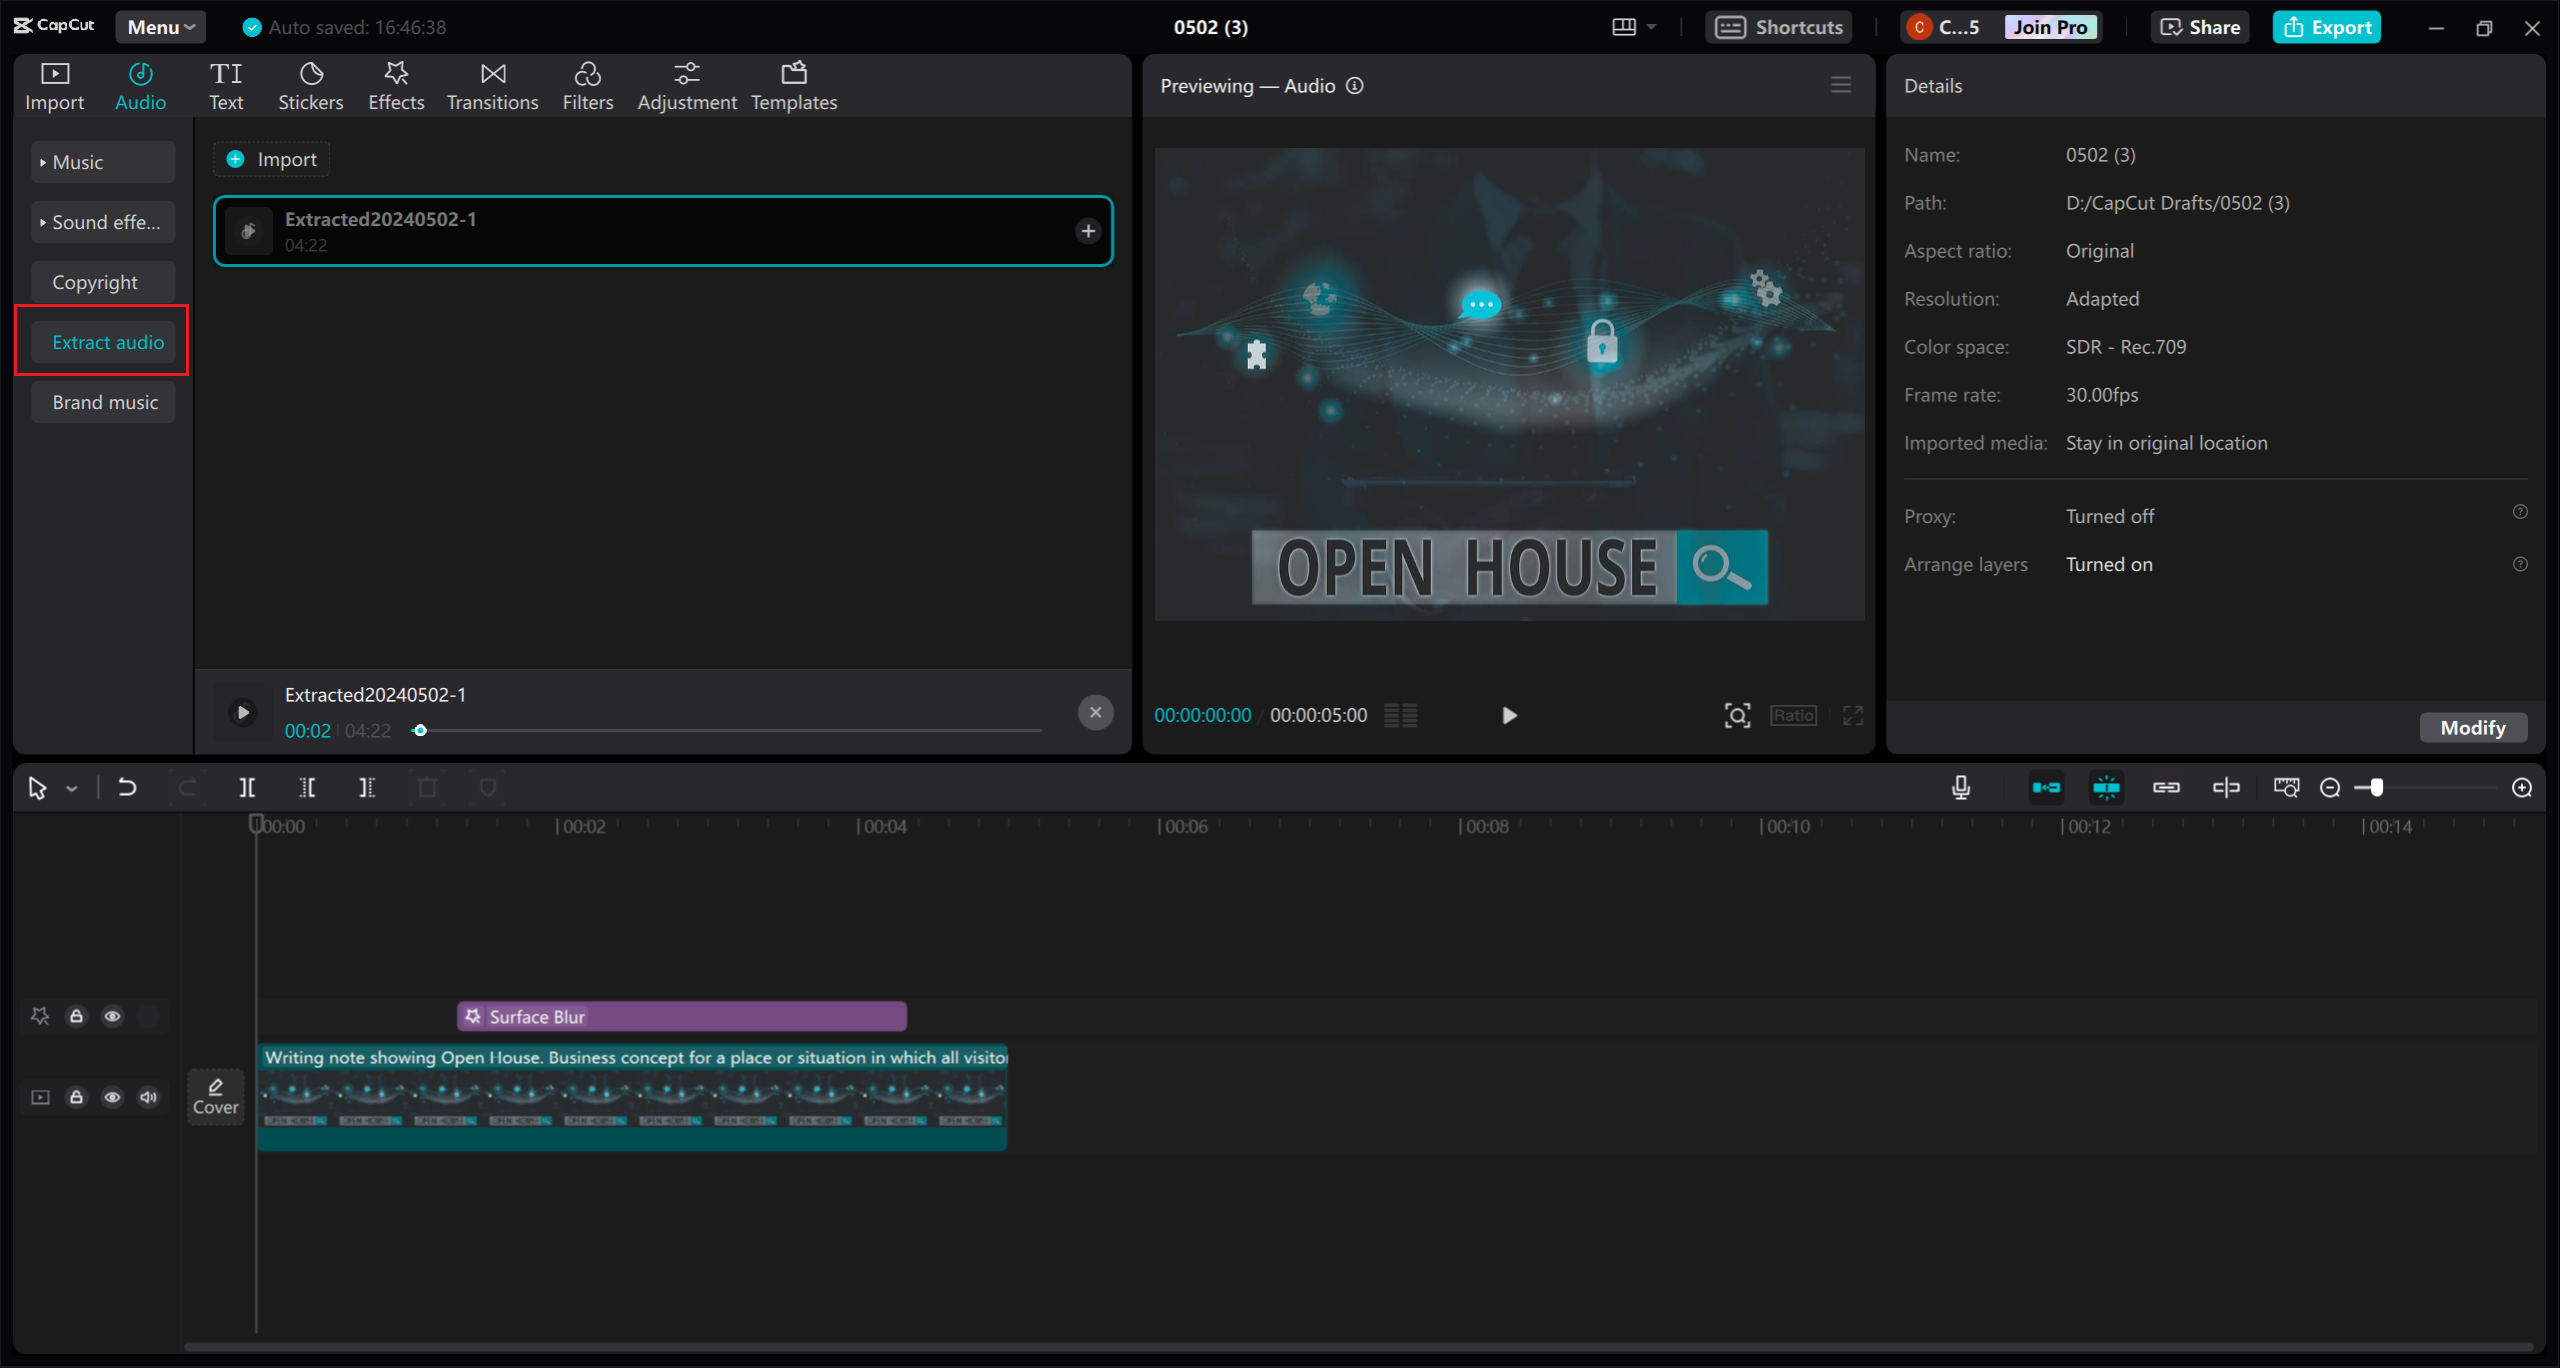
Task: Click the Export button
Action: (x=2327, y=27)
